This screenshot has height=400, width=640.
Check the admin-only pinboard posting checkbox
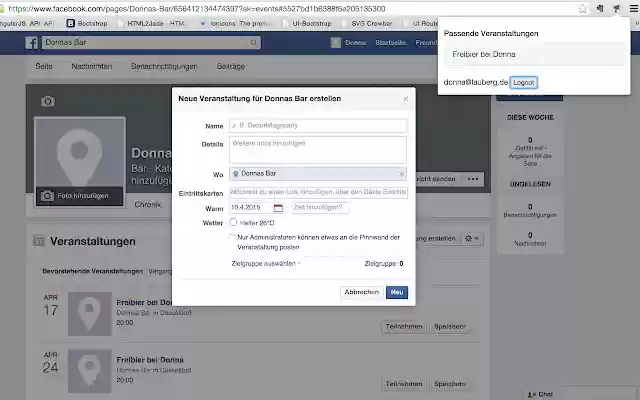click(x=233, y=238)
